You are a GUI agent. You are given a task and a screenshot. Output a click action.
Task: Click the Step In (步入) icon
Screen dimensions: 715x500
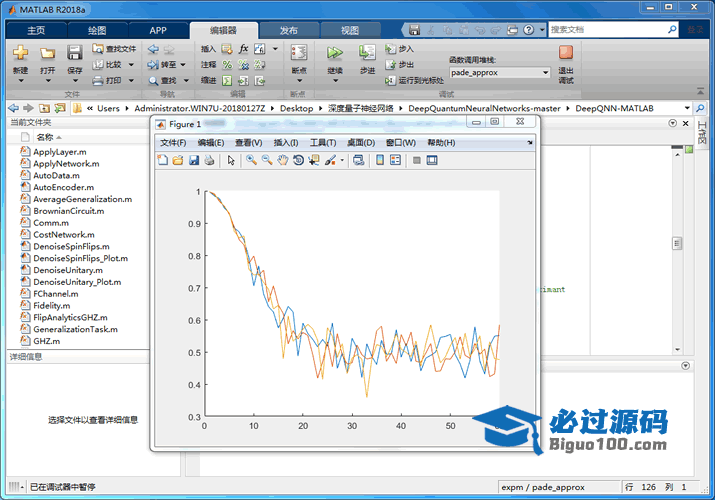click(x=390, y=48)
